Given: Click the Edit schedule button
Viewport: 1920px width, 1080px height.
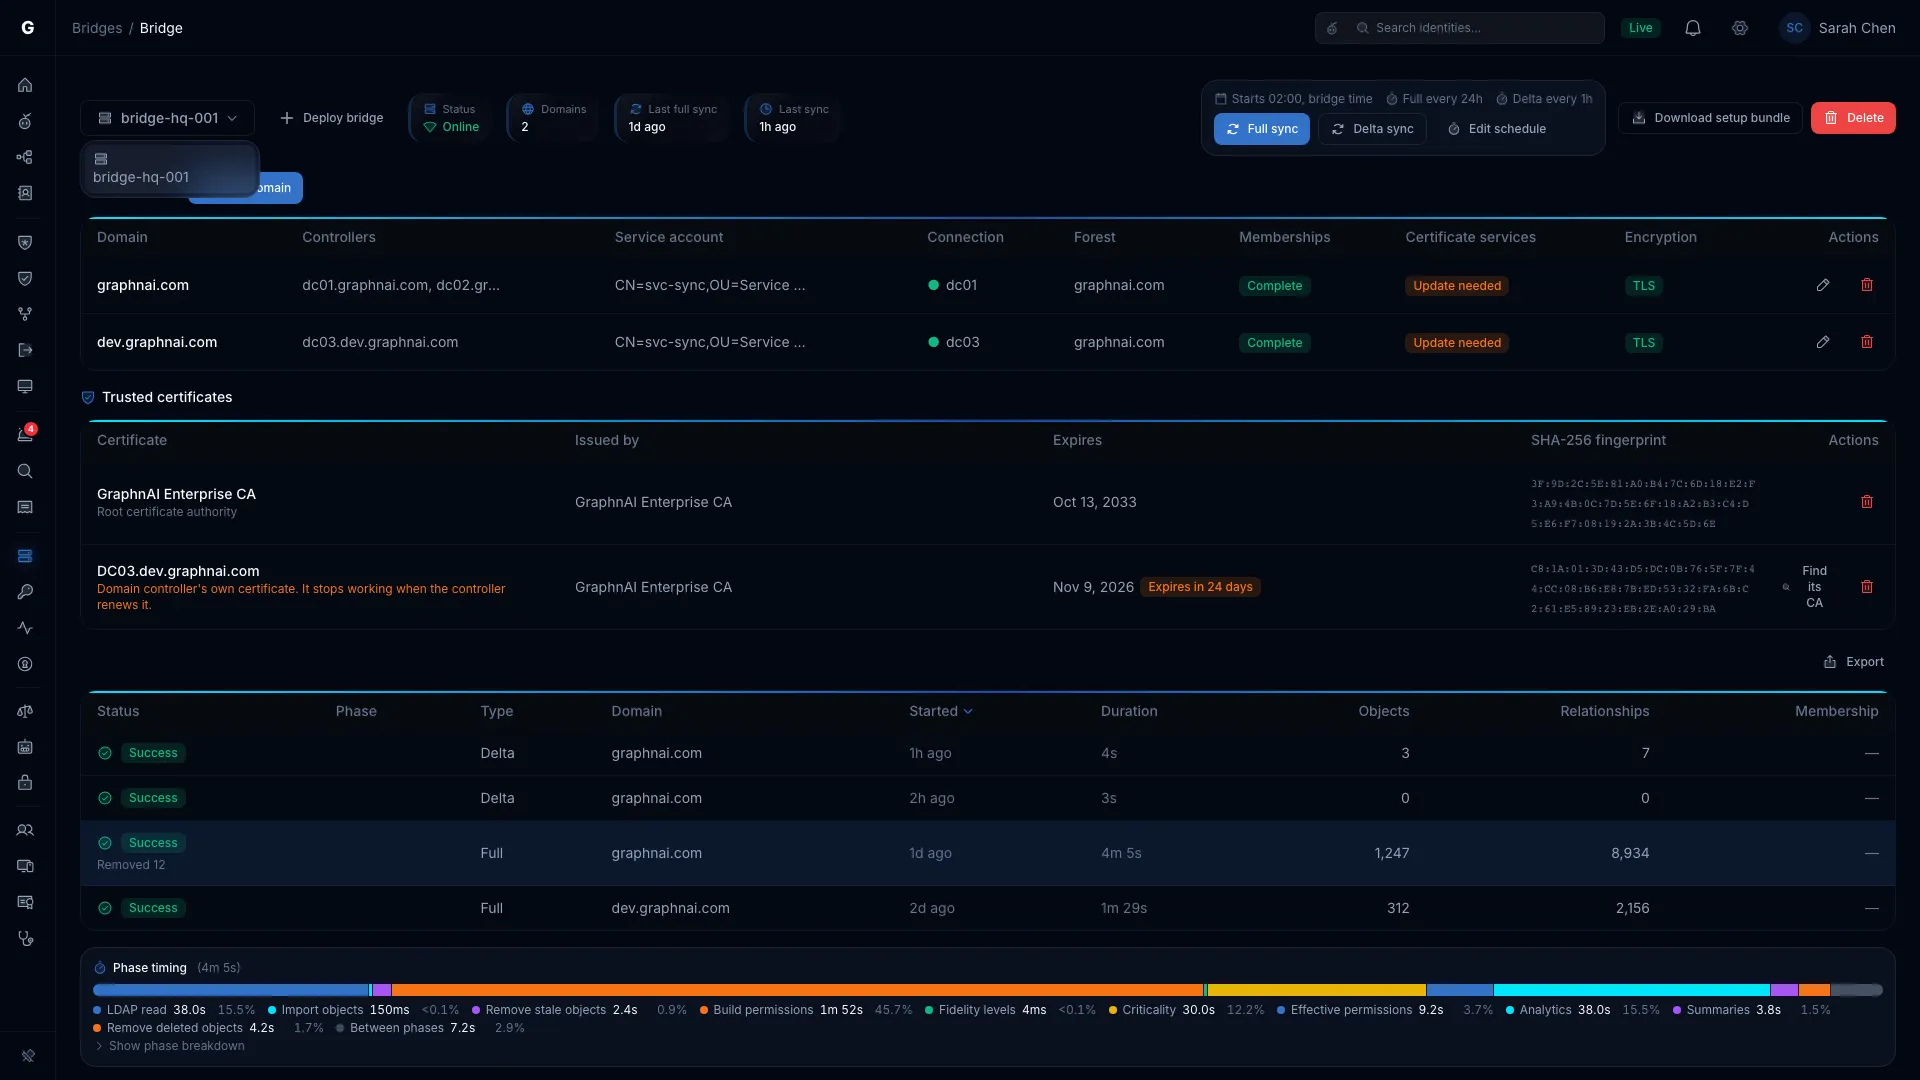Looking at the screenshot, I should (x=1496, y=129).
